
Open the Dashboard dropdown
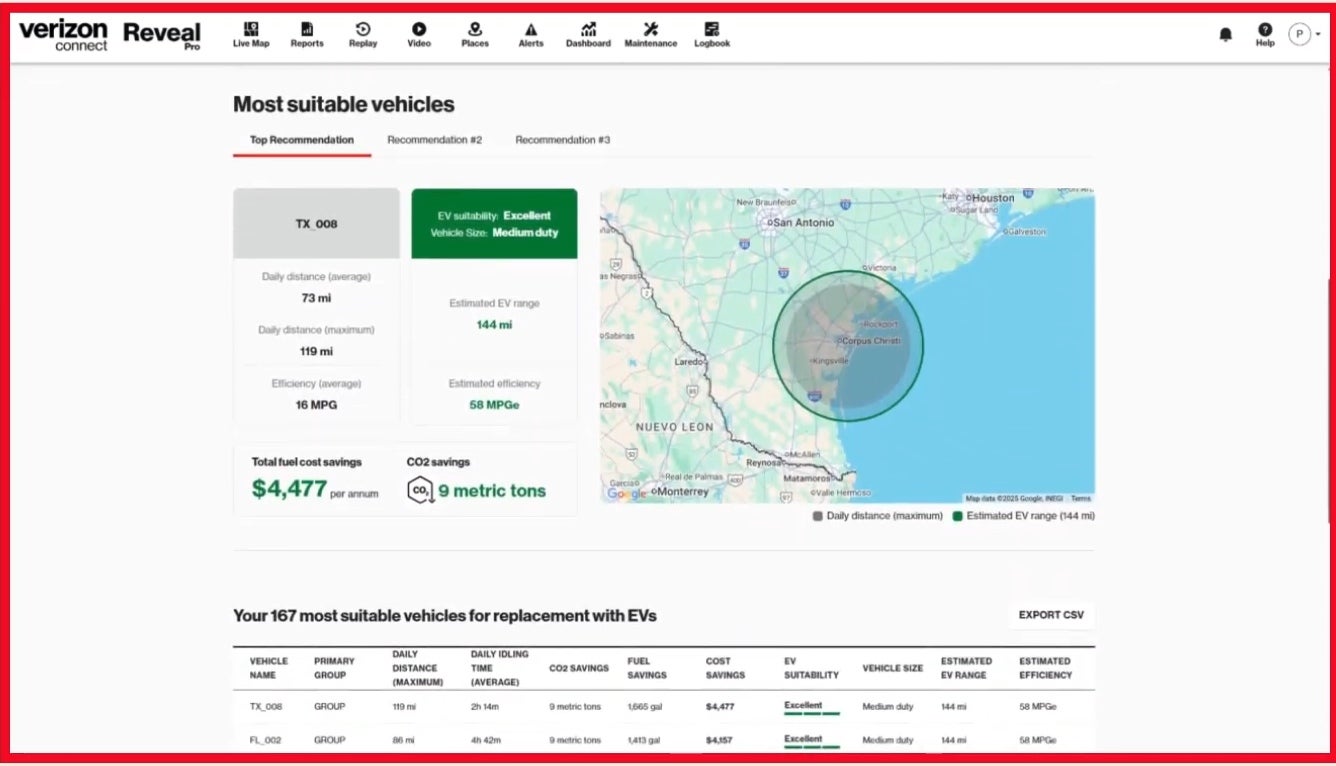click(588, 34)
